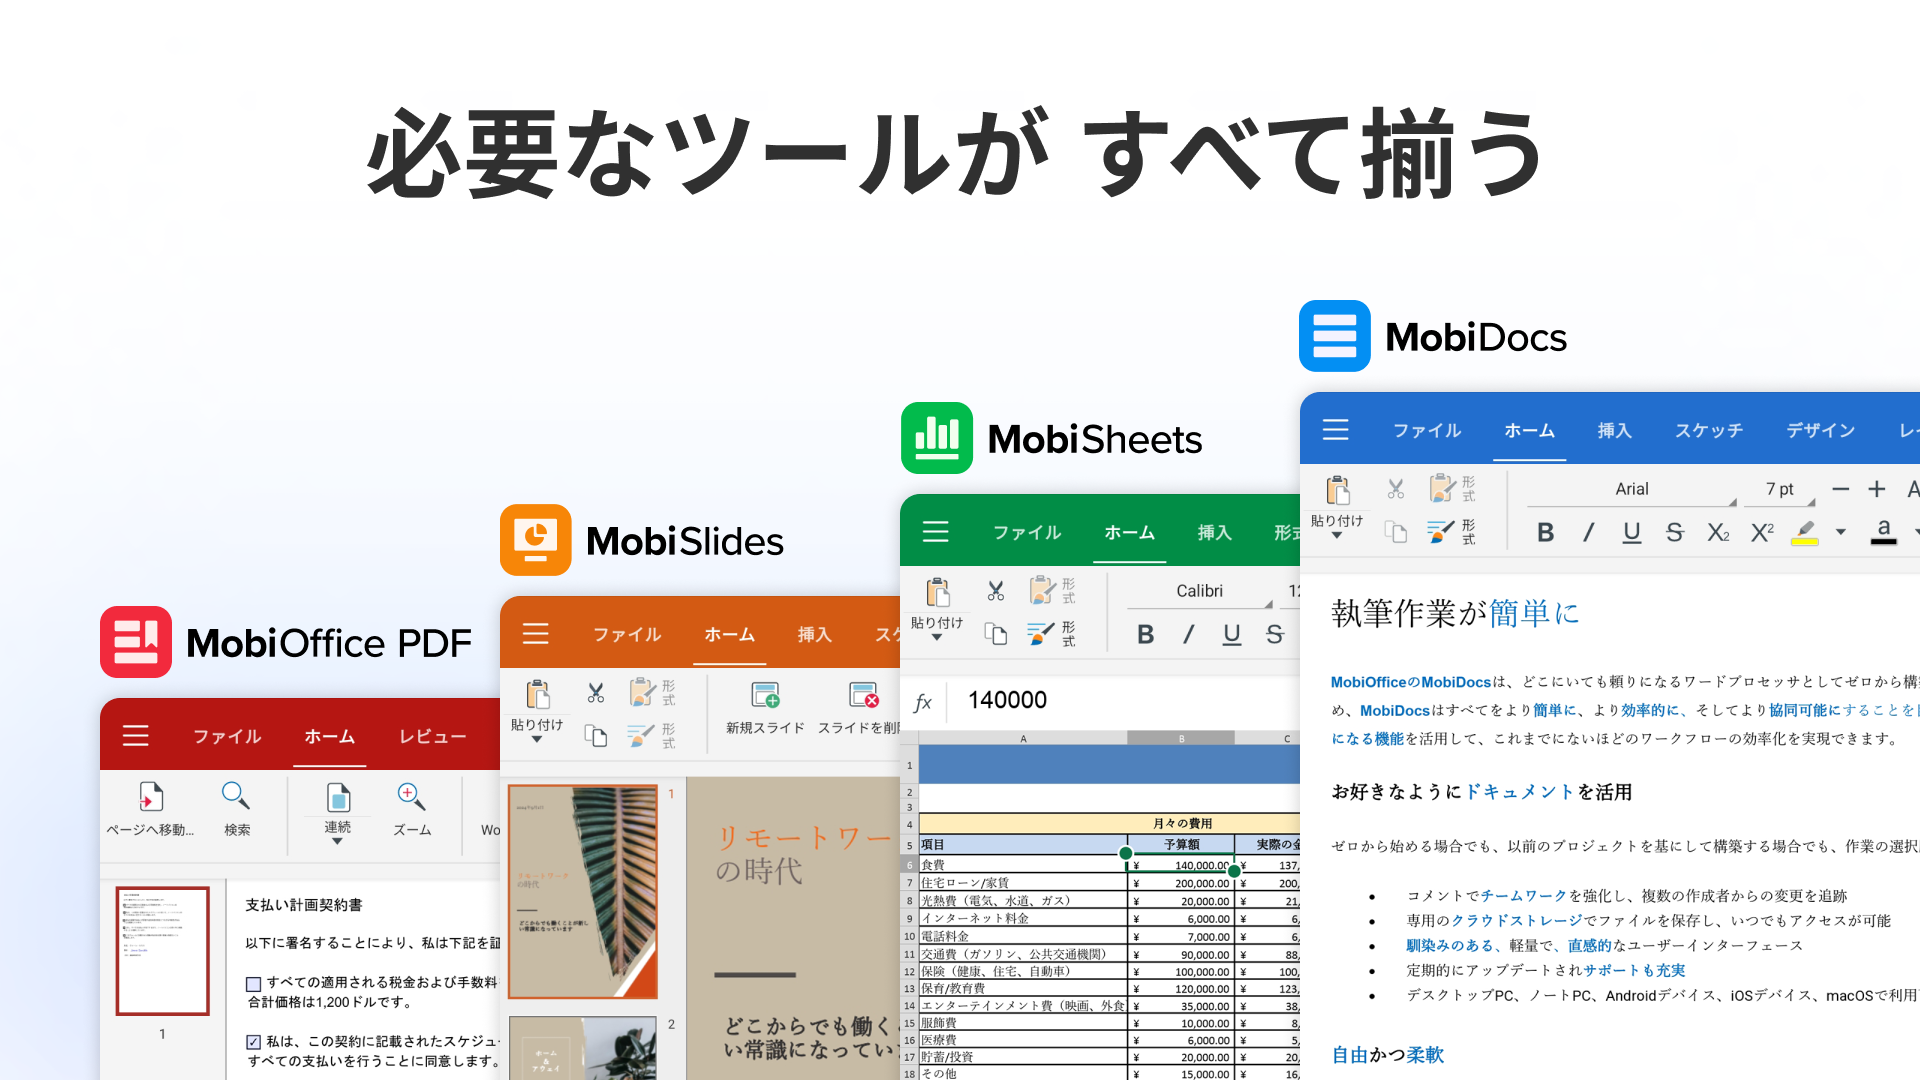Click the copy icon in MobiSlides toolbar
Screen dimensions: 1920x1080
[x=596, y=736]
